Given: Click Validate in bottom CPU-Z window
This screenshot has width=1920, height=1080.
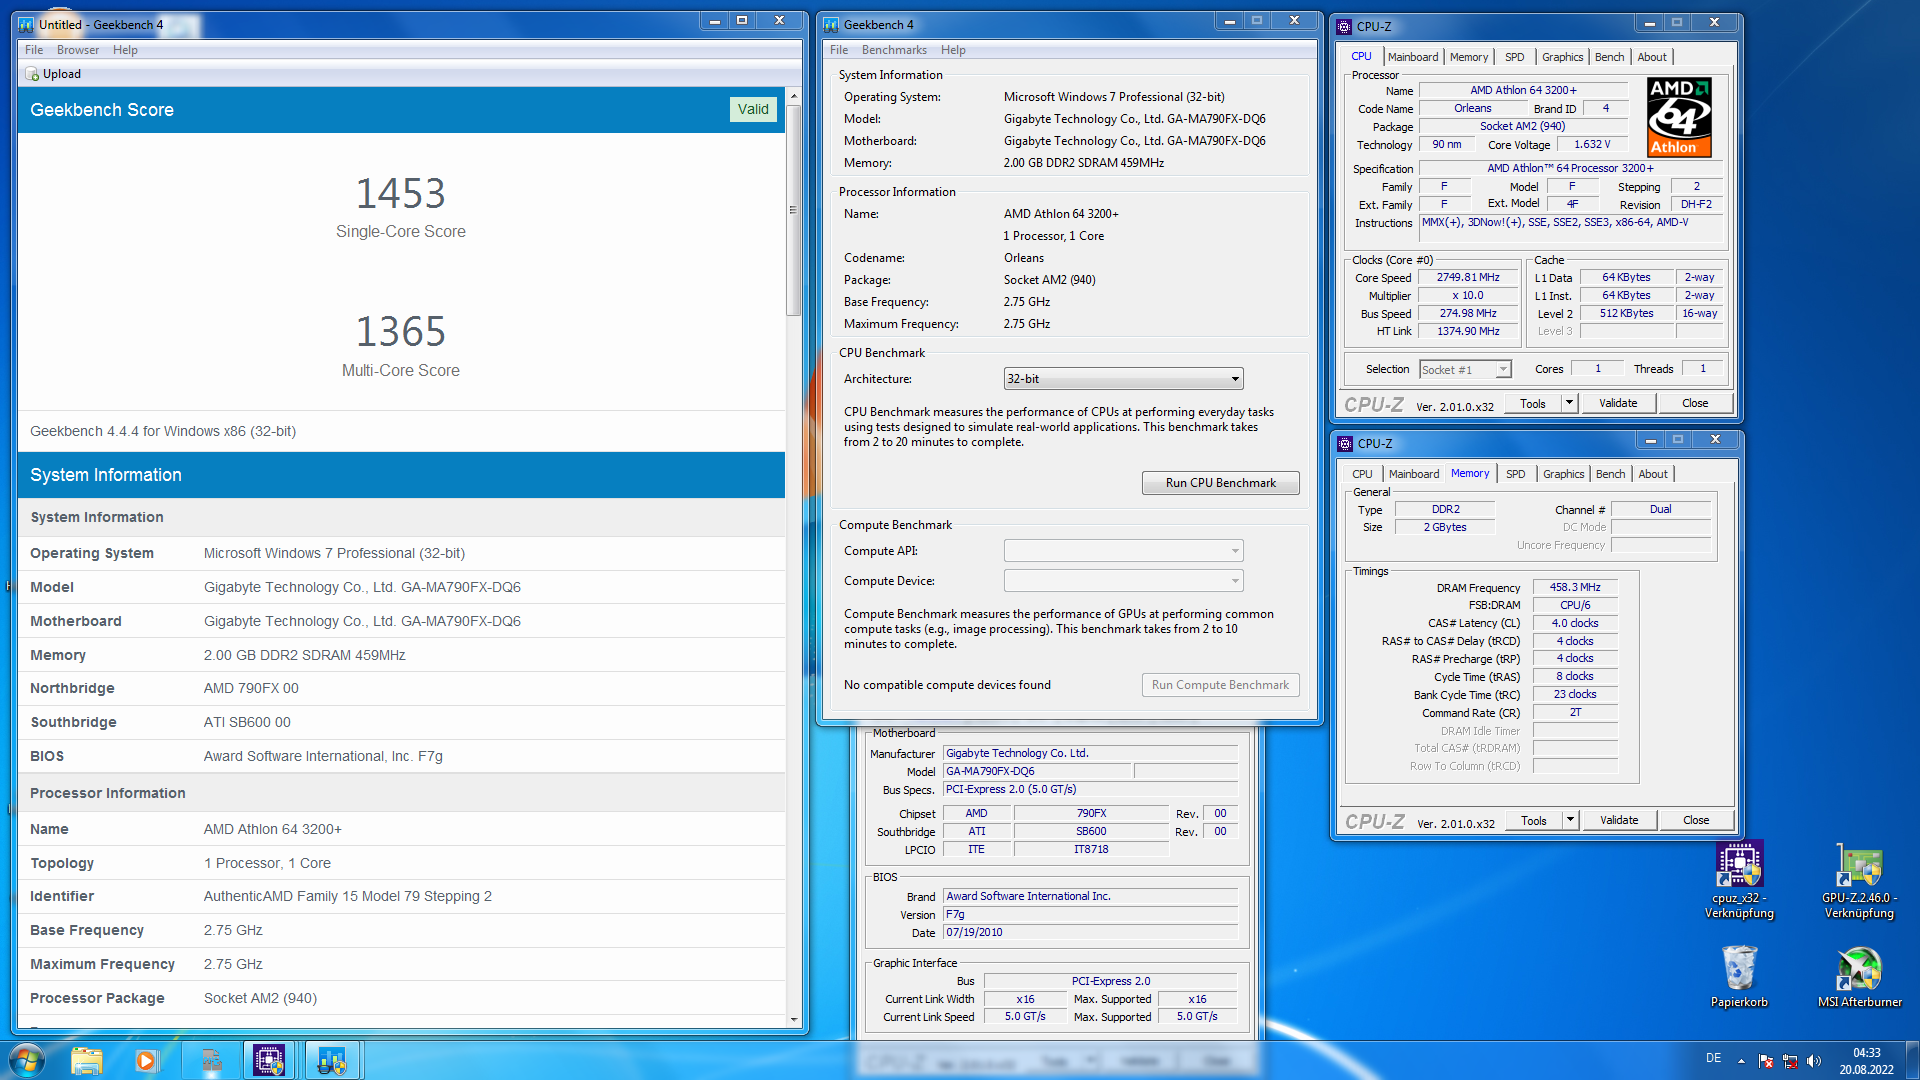Looking at the screenshot, I should point(1619,820).
